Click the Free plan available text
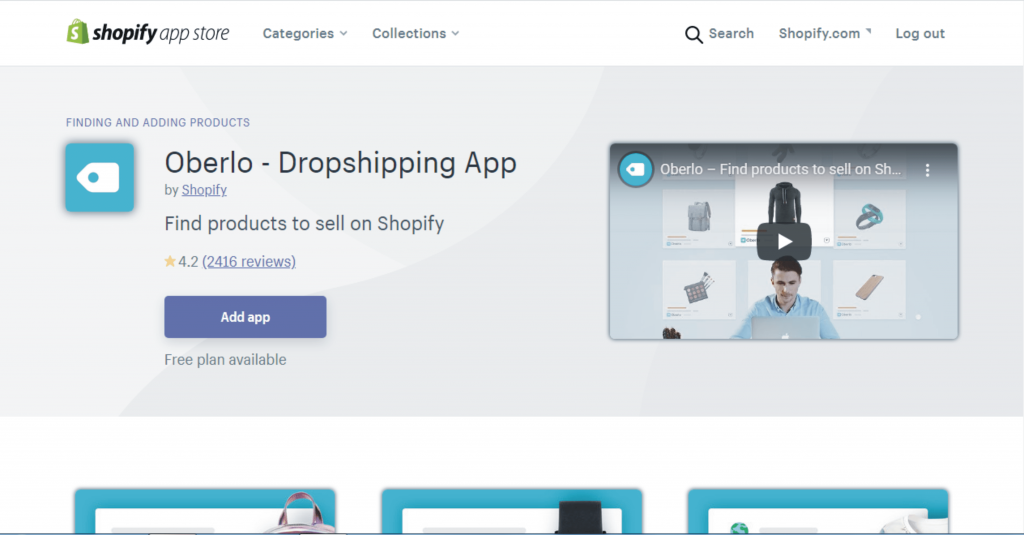Screen dimensions: 1024x535 [225, 360]
